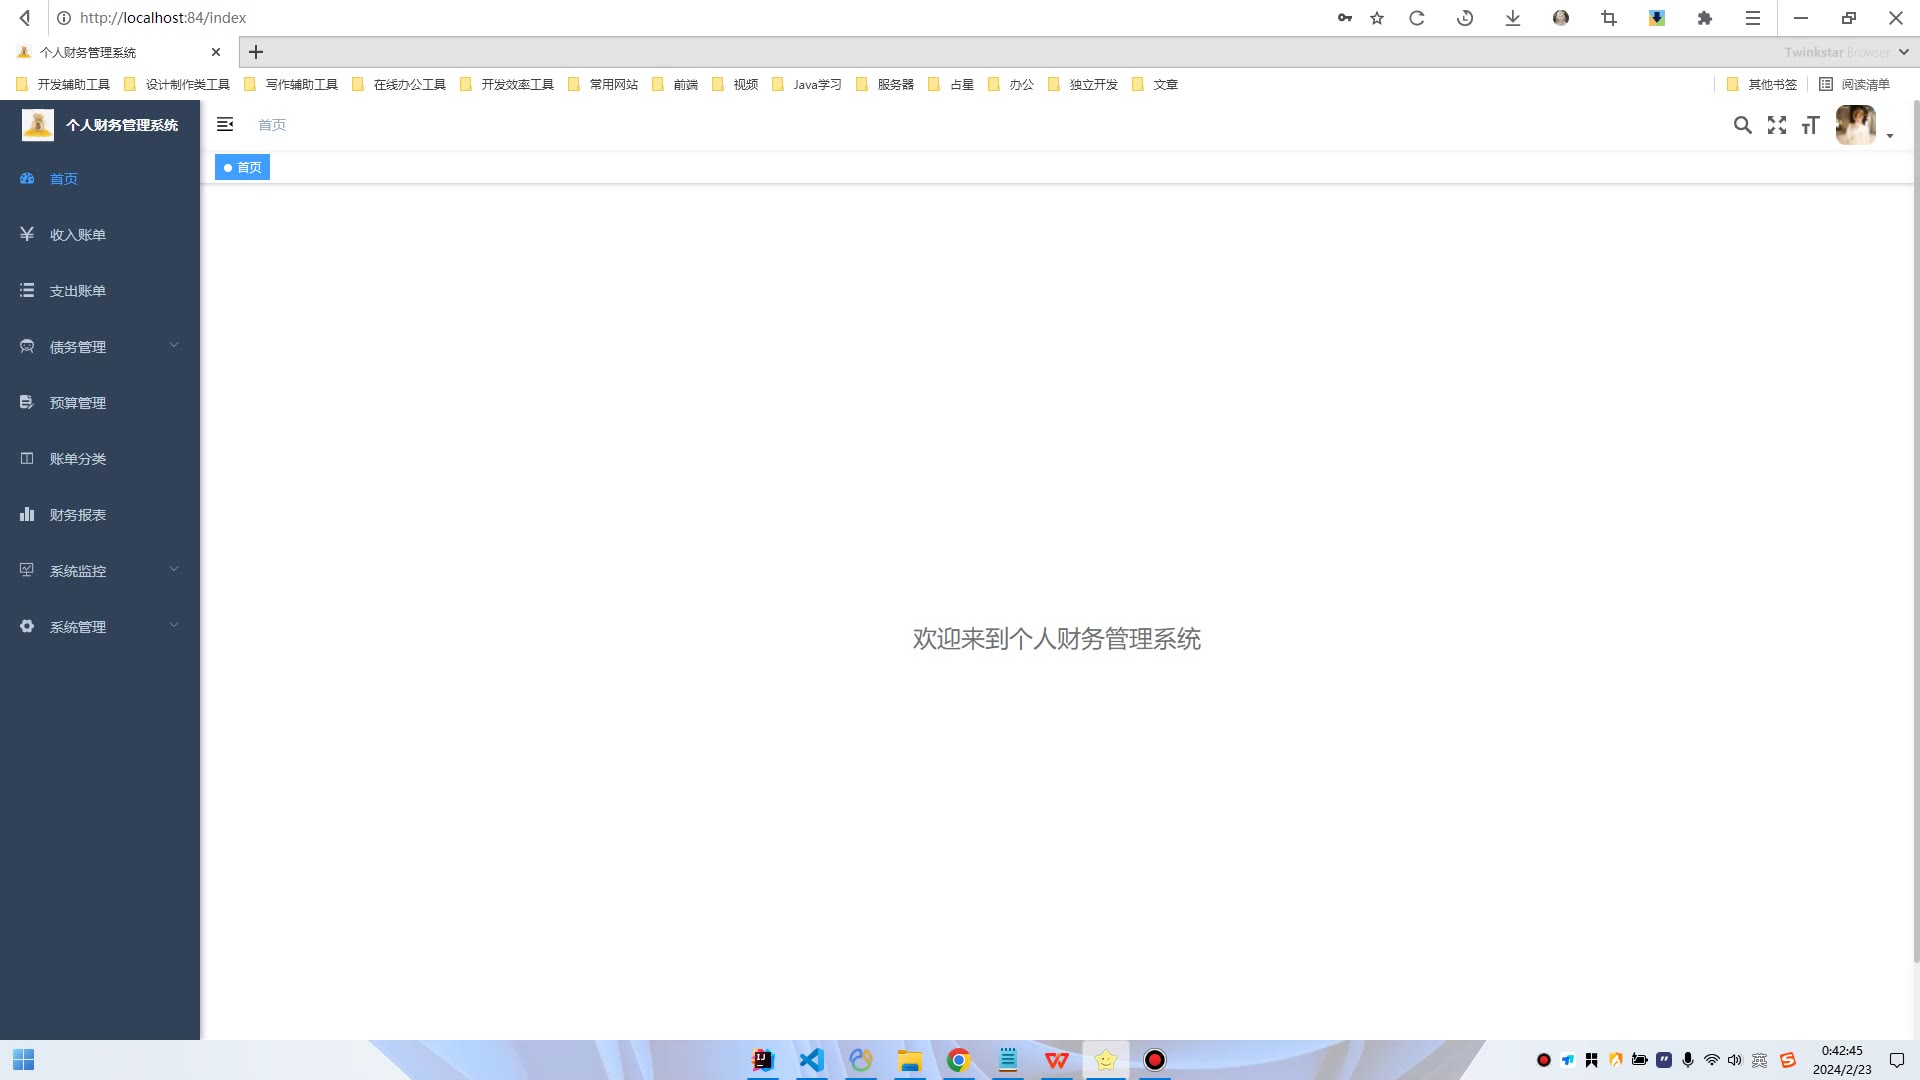
Task: Bookmark page with star icon
Action: click(x=1377, y=18)
